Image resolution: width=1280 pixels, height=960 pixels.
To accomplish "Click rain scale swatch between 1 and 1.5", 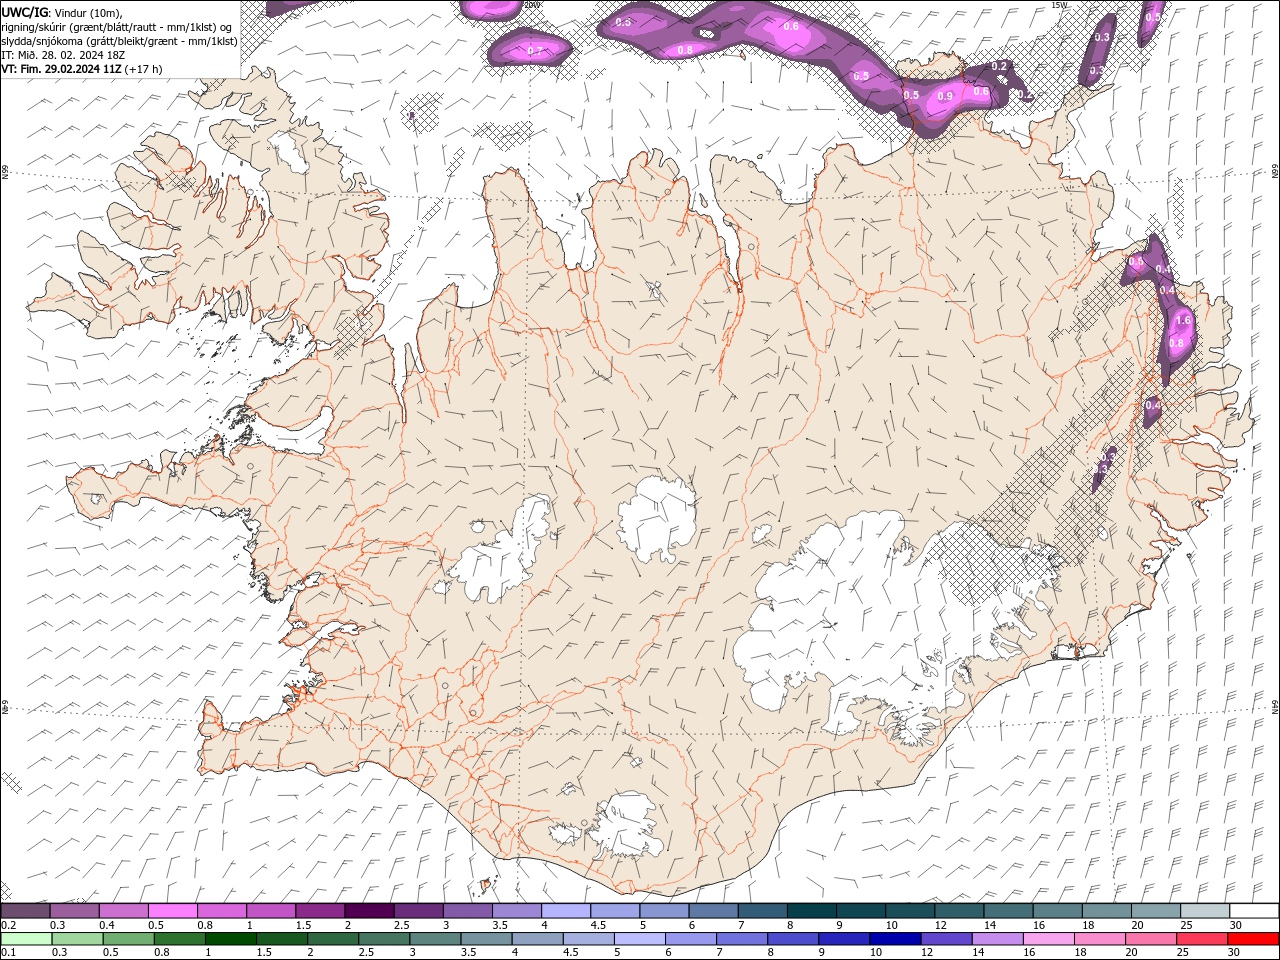I will (x=230, y=939).
